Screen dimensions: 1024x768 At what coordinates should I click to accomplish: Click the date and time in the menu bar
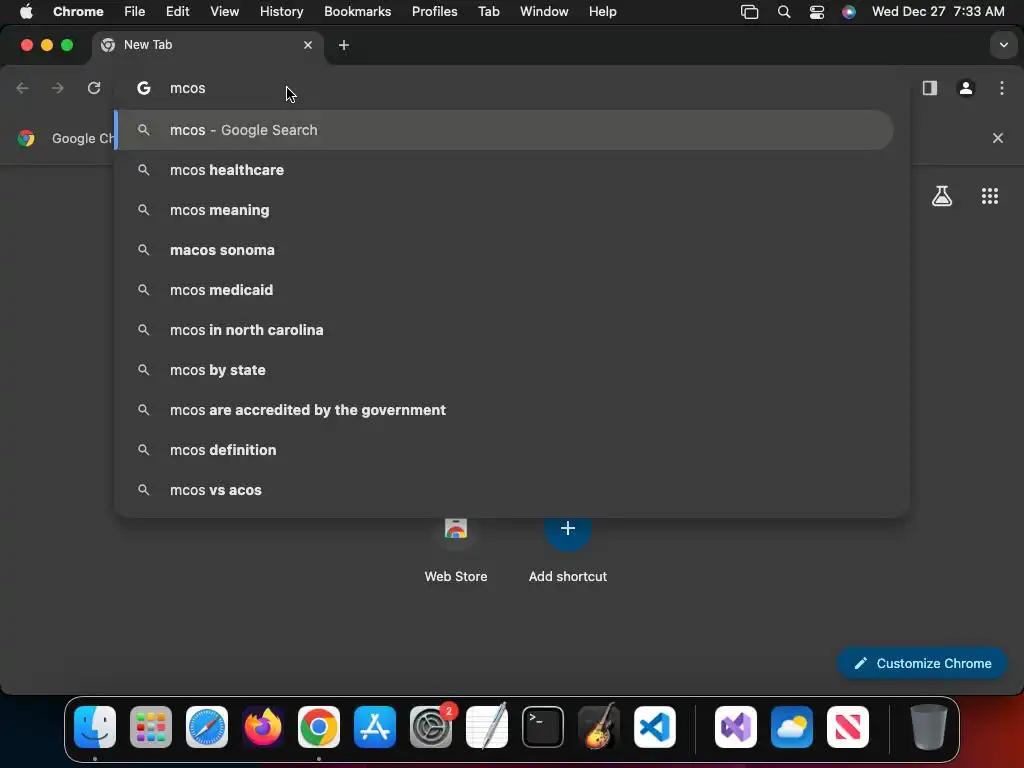tap(938, 12)
